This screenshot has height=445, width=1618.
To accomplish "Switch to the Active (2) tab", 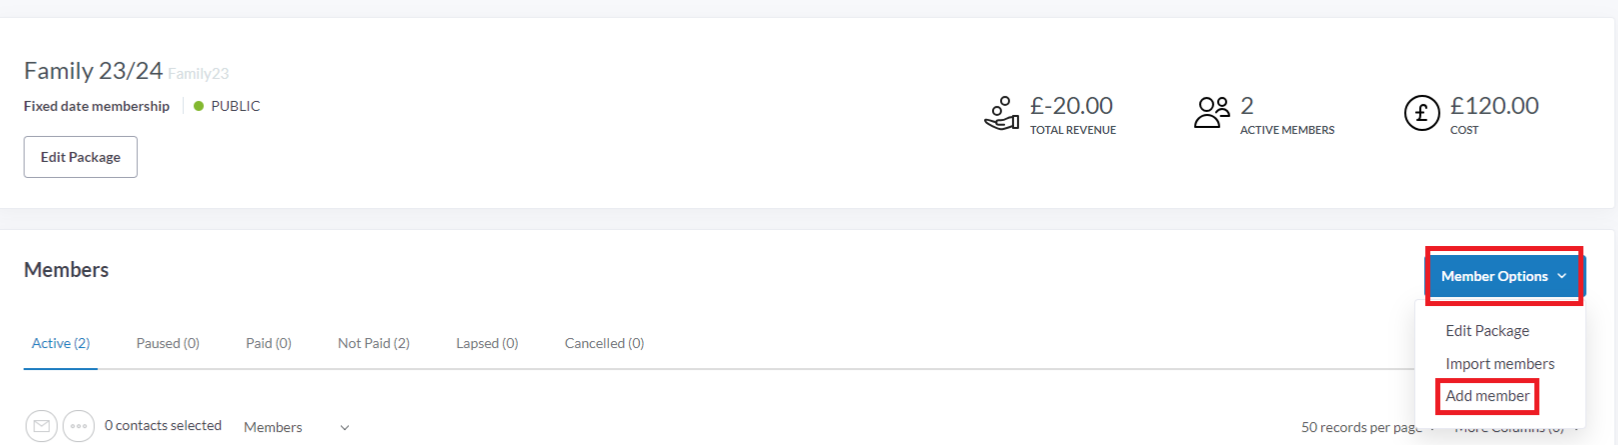I will click(x=61, y=343).
